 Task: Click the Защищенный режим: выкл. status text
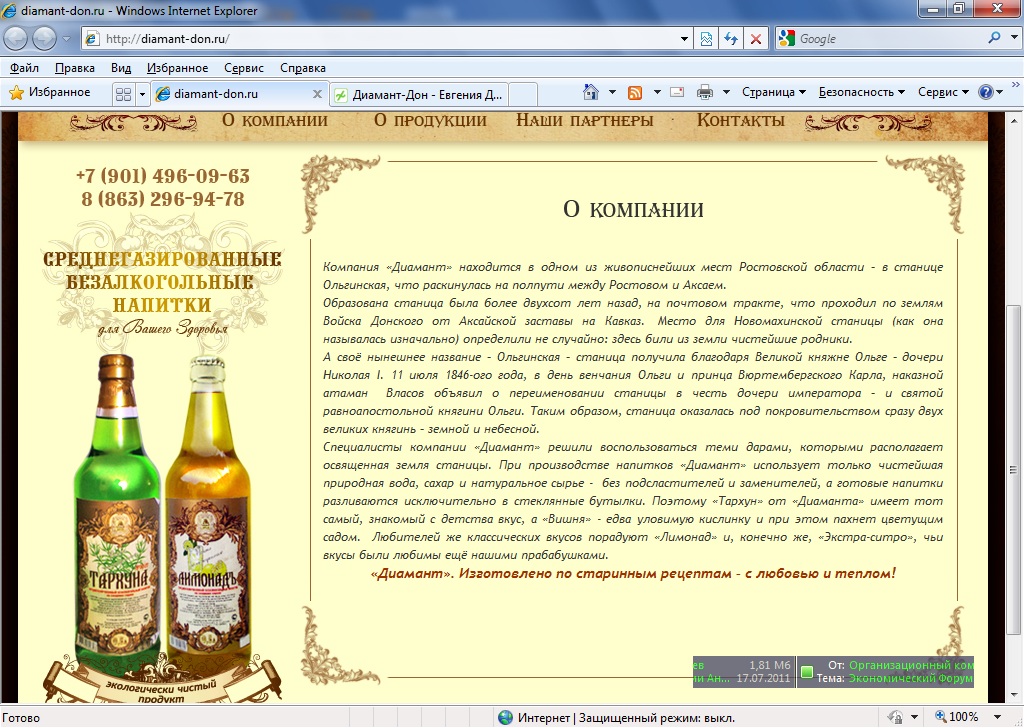point(657,718)
